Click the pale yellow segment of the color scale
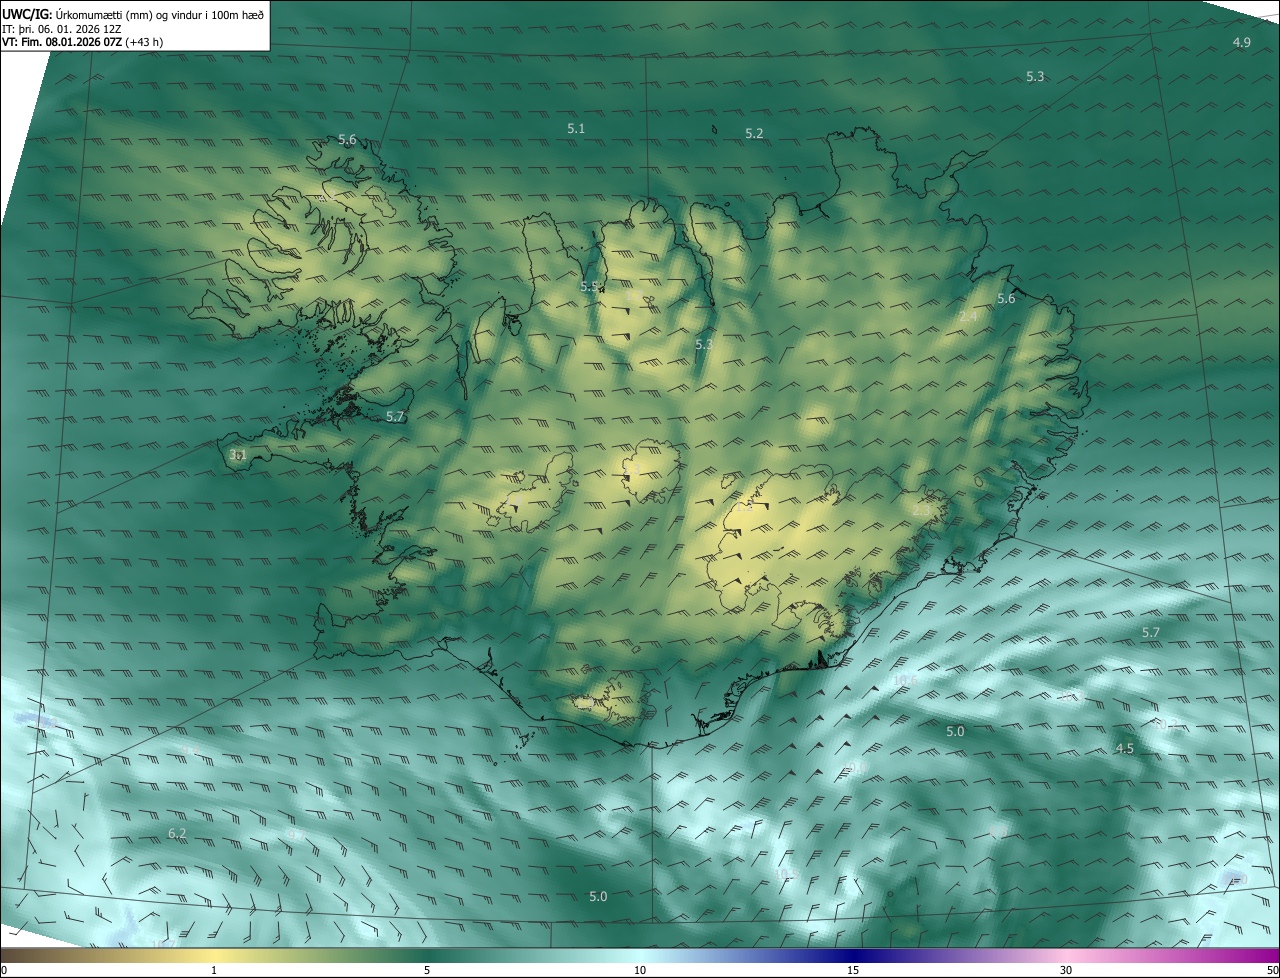 click(x=215, y=956)
